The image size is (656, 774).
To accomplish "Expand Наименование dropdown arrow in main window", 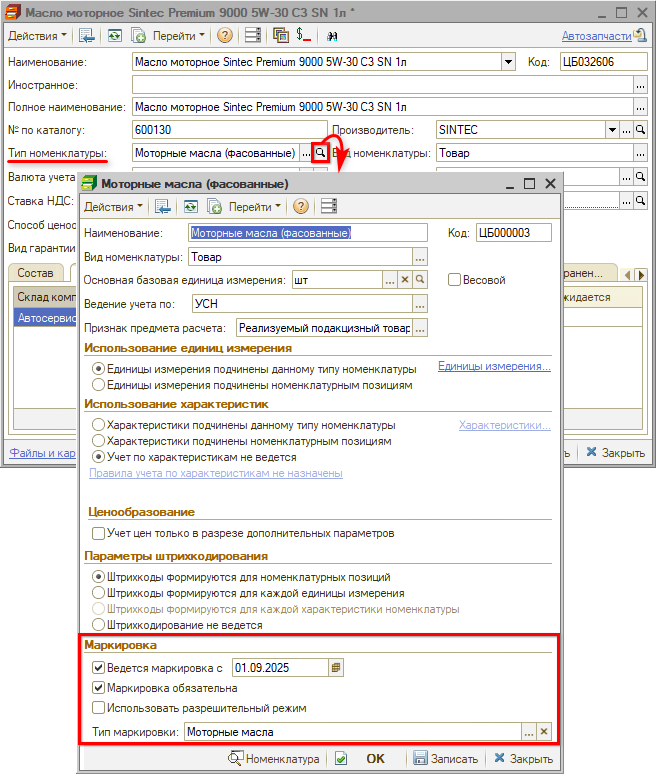I will [507, 62].
